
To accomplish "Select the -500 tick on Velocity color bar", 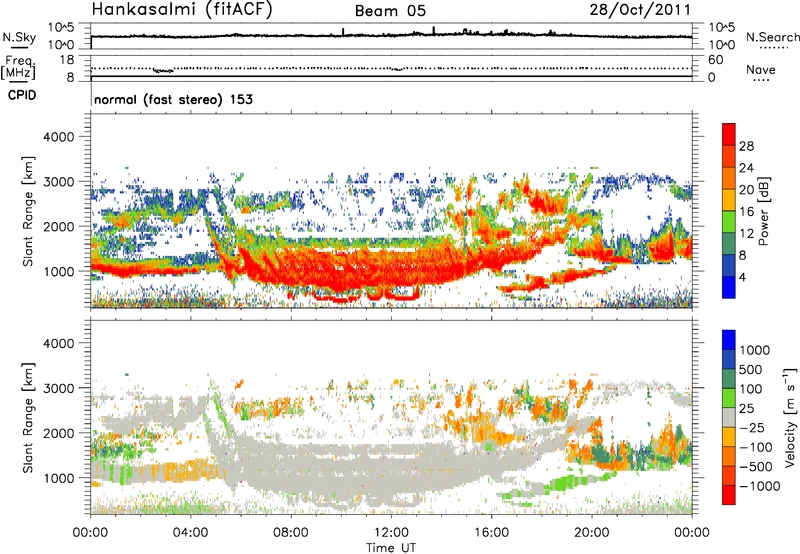I will point(756,467).
